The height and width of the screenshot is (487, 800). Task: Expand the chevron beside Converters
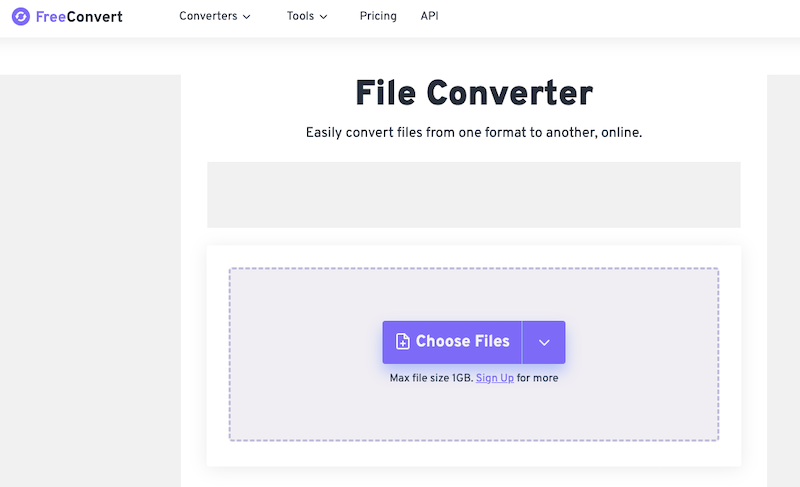coord(247,17)
